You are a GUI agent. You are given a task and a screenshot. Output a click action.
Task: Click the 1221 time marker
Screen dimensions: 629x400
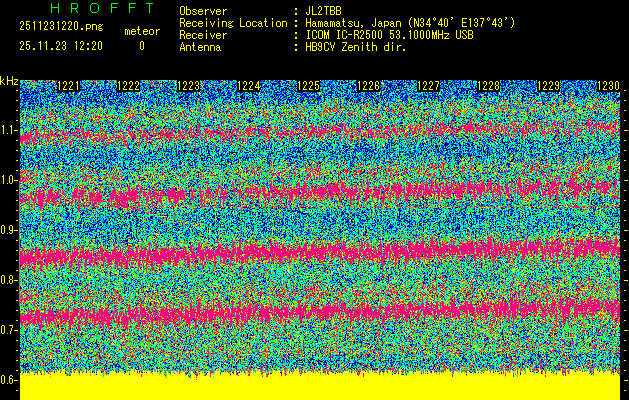point(68,86)
